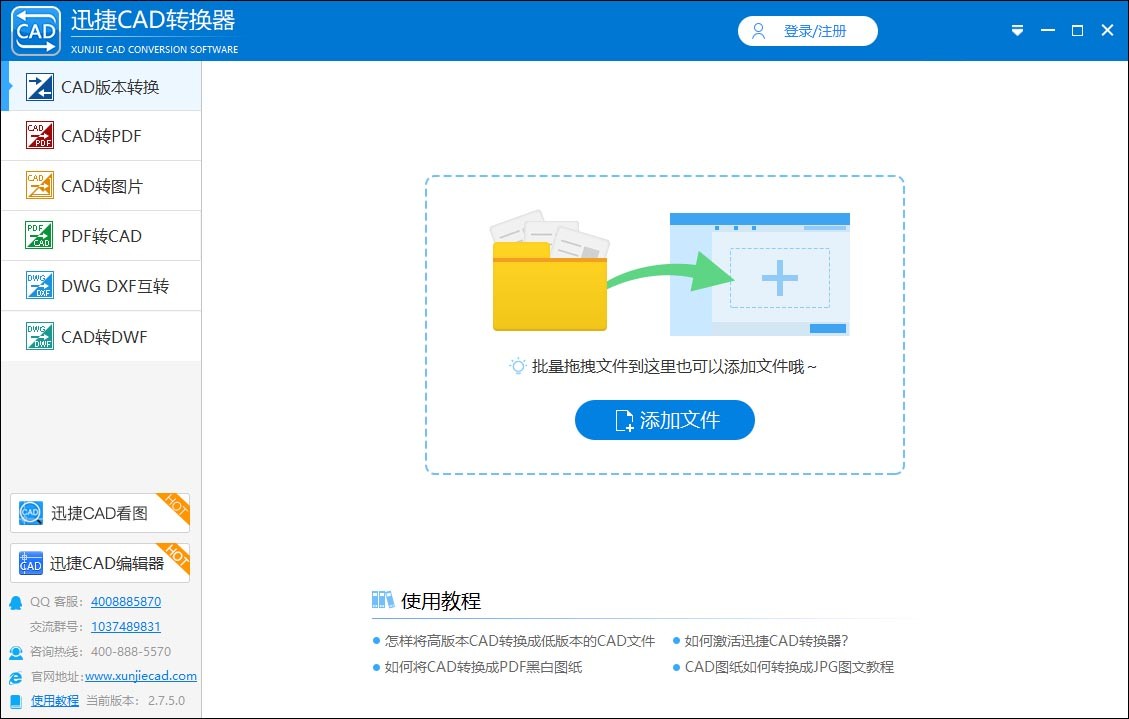Launch 迅捷CAD编辑器 from the sidebar

coord(98,562)
